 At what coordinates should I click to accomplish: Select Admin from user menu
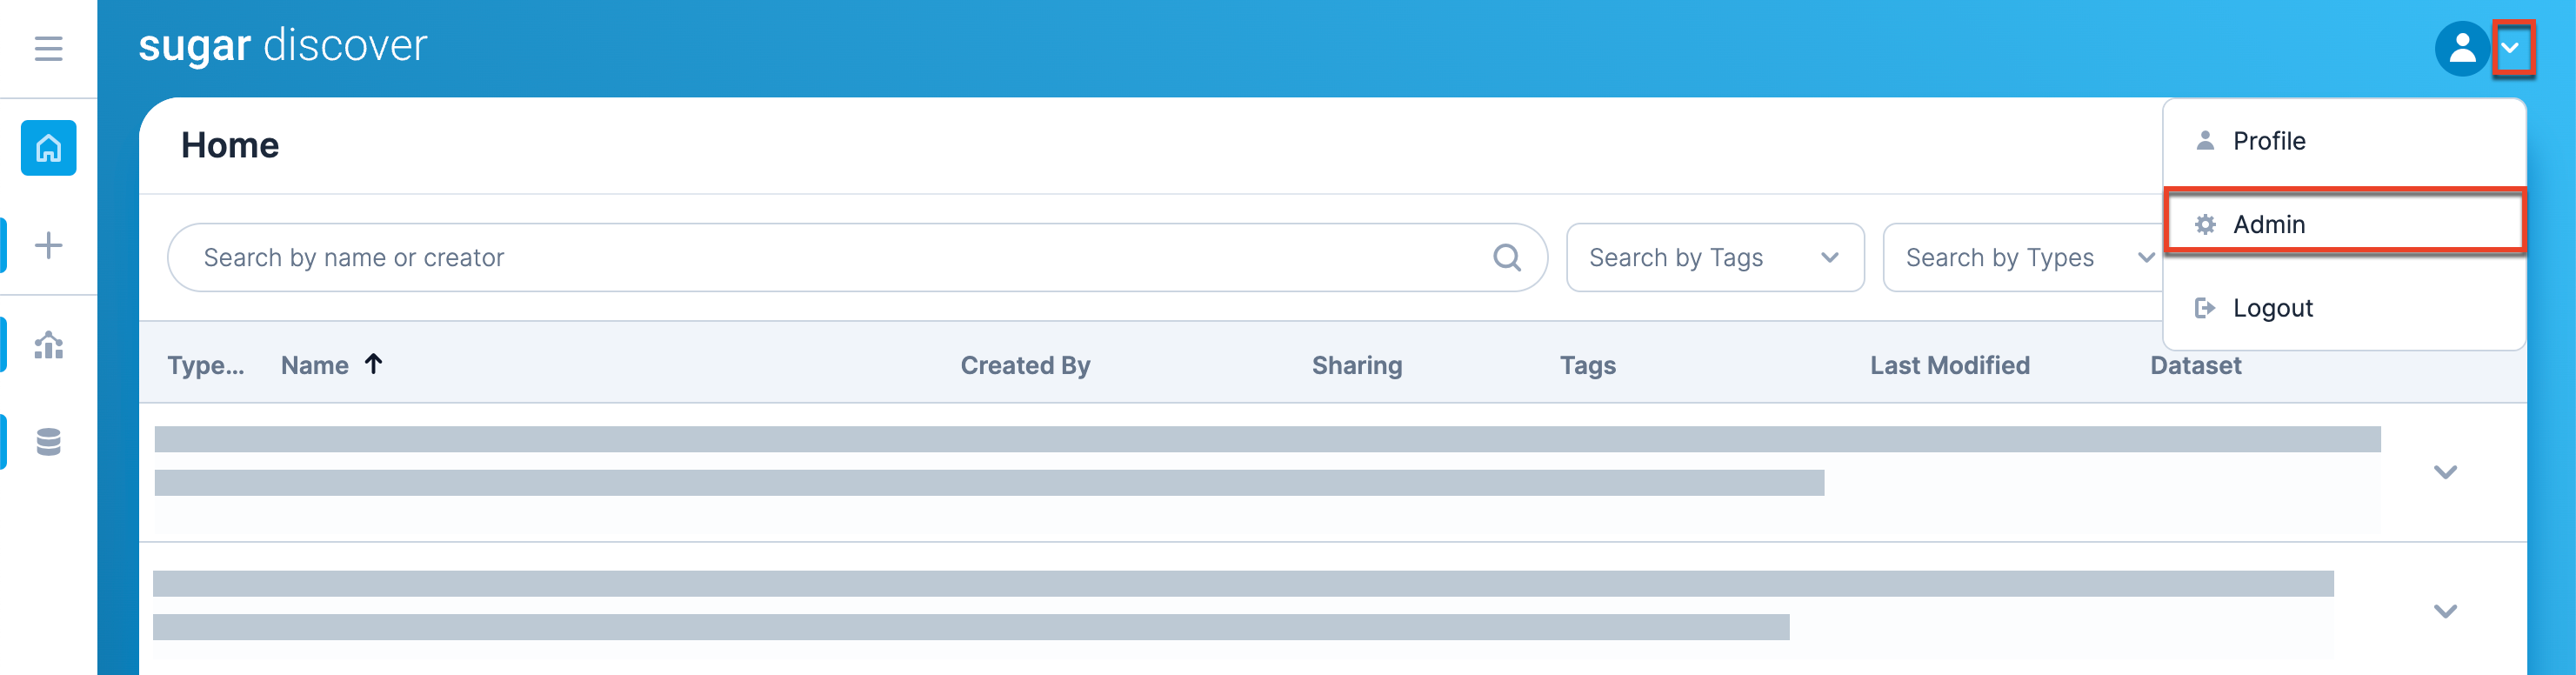pos(2268,224)
